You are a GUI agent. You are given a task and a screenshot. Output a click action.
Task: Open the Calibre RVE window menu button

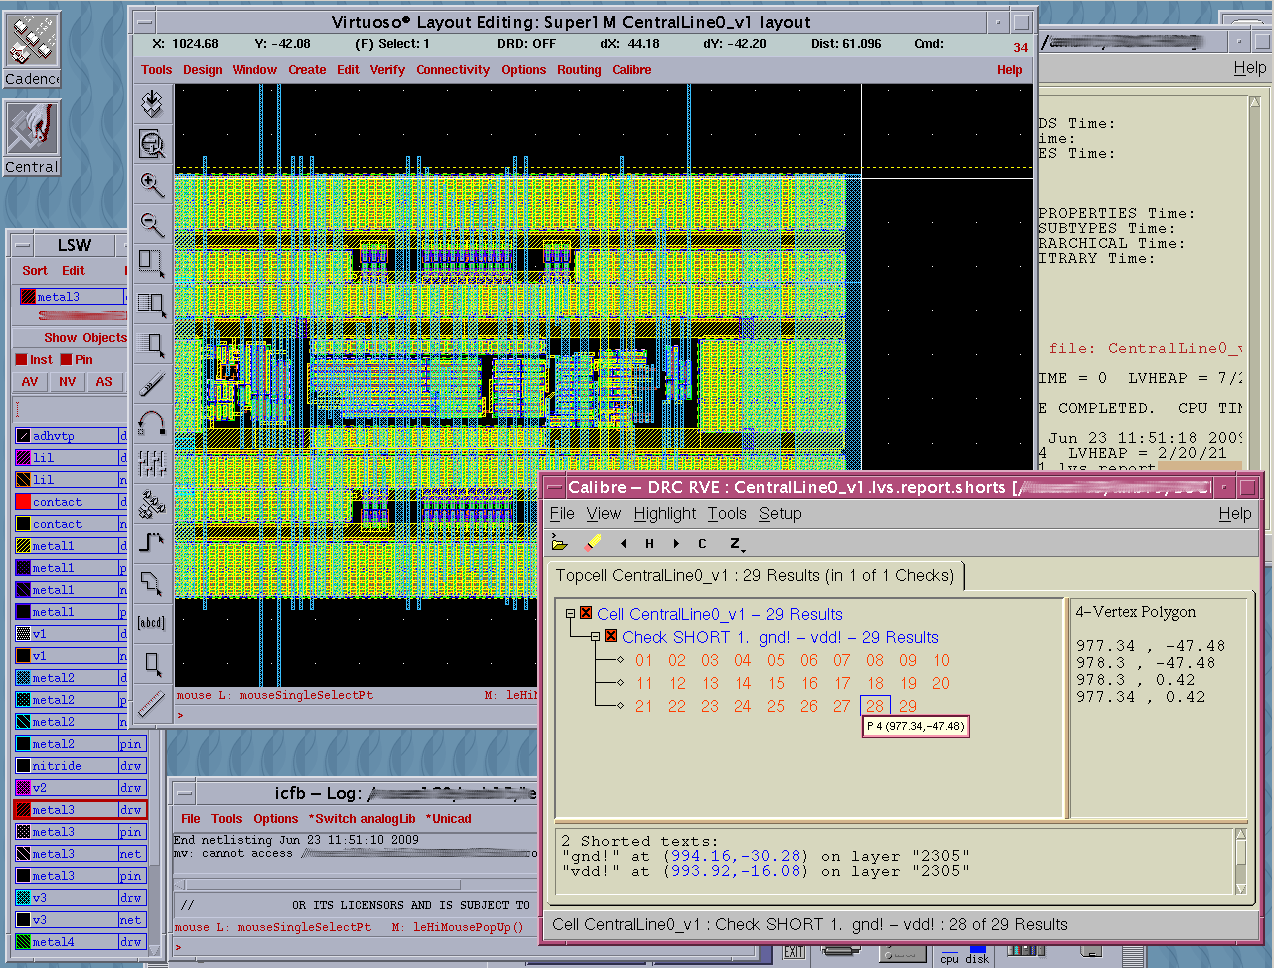(x=554, y=487)
